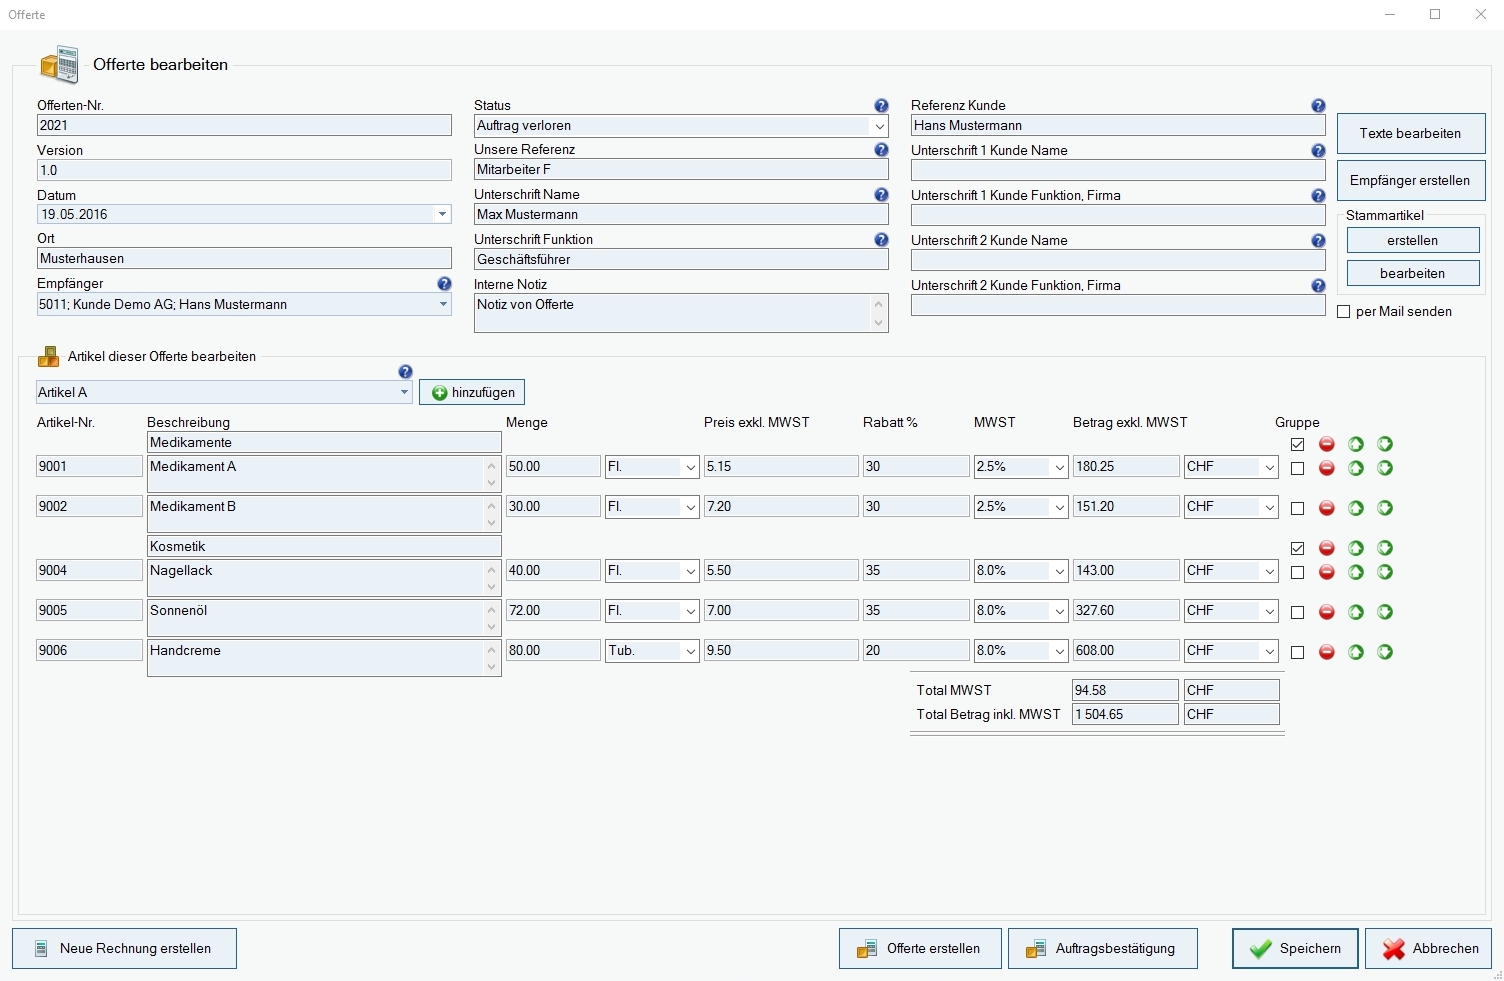This screenshot has height=981, width=1504.
Task: Click Empfänger erstellen button
Action: (1410, 181)
